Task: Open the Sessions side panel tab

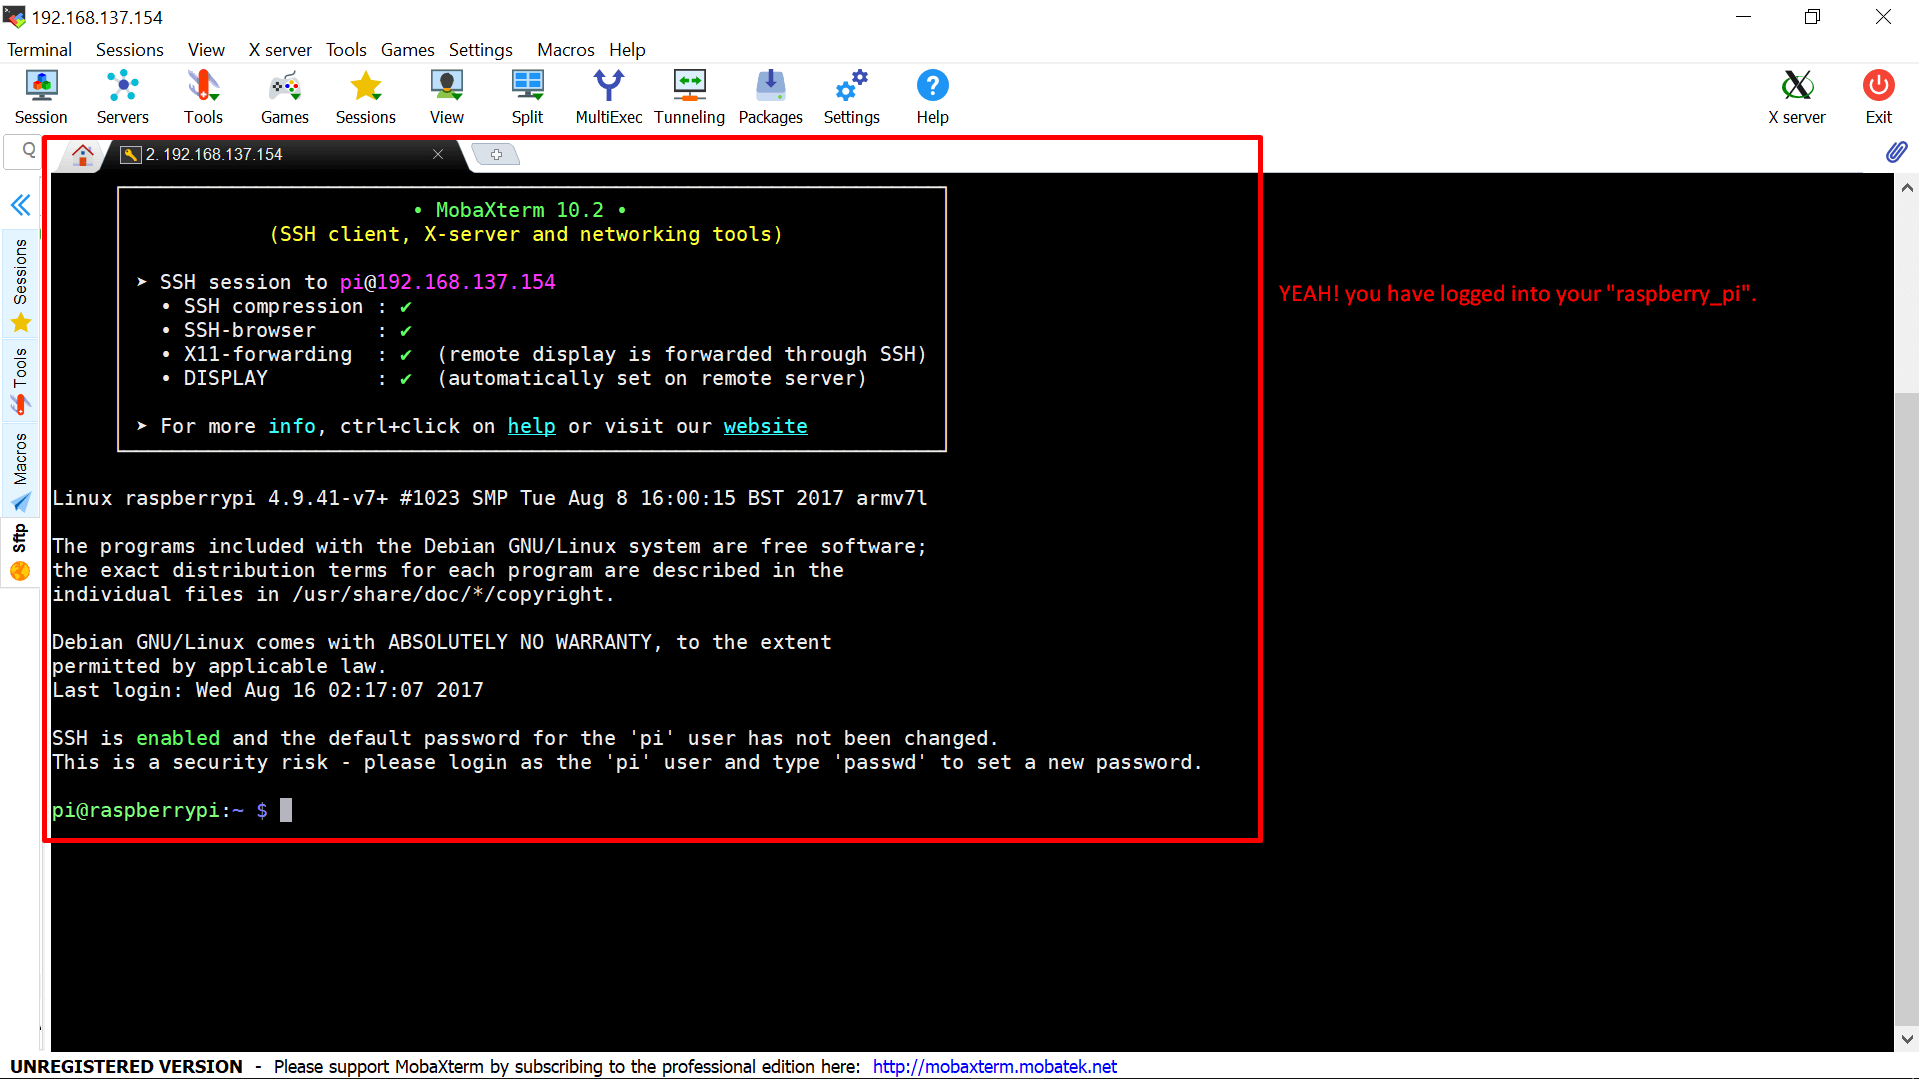Action: pyautogui.click(x=20, y=285)
